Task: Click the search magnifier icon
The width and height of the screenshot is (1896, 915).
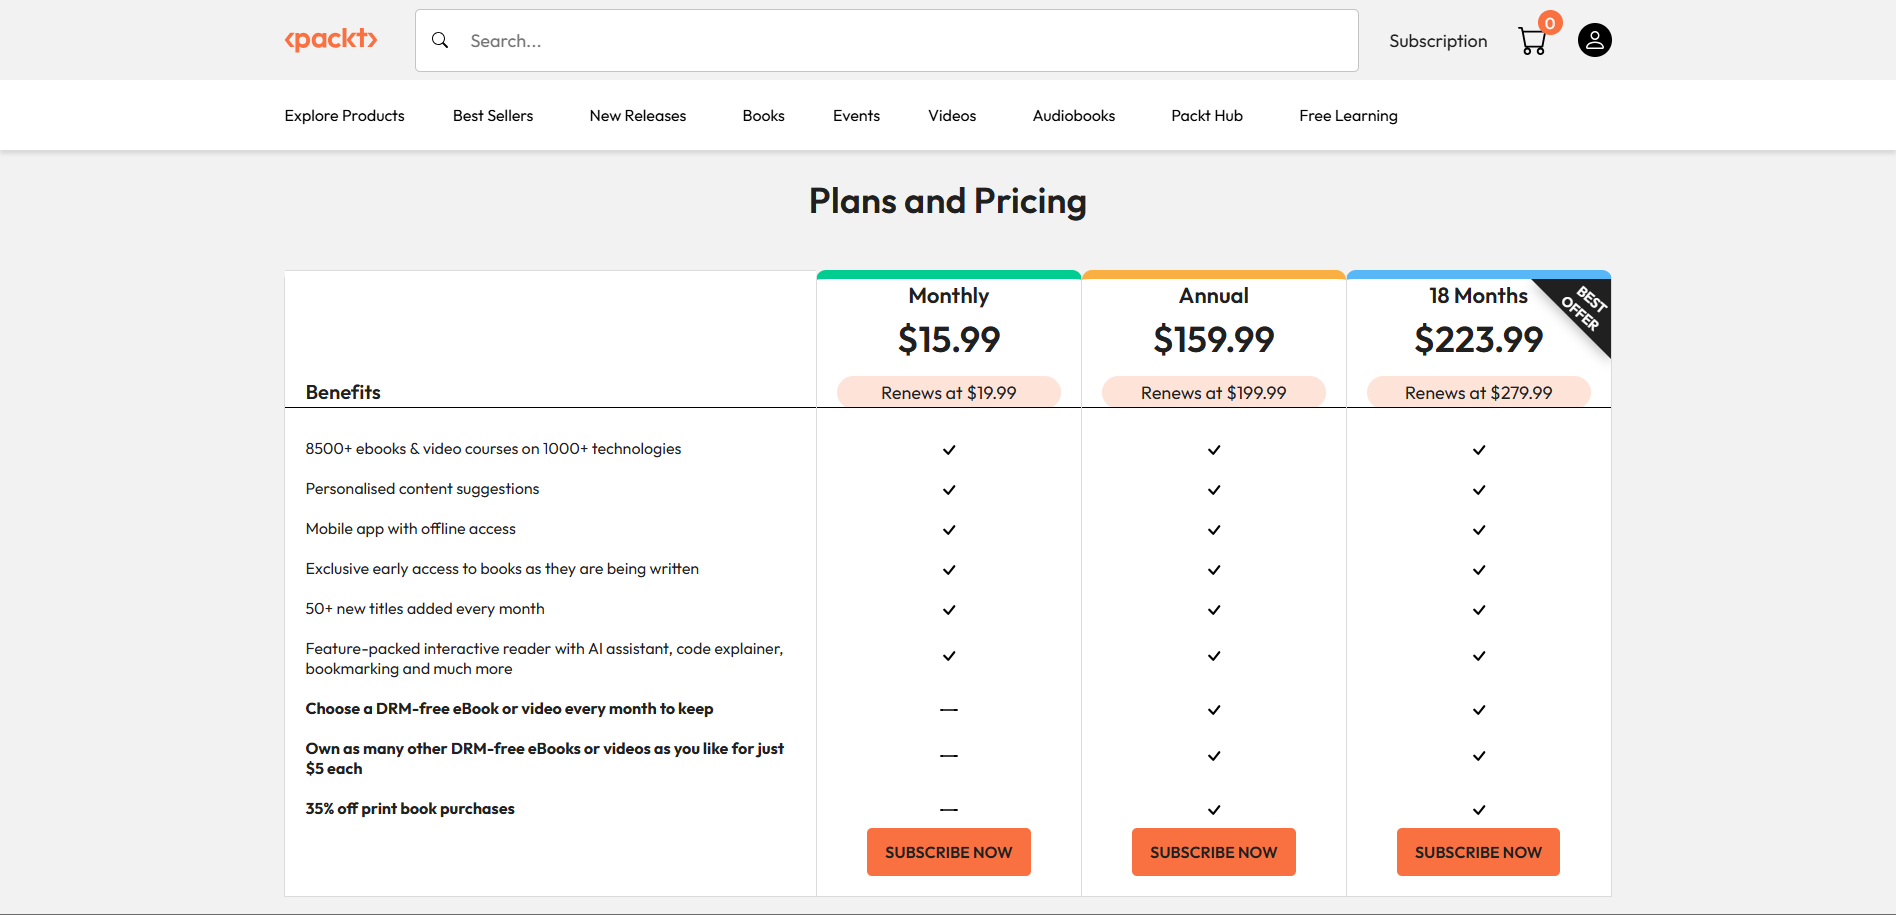Action: click(x=440, y=40)
